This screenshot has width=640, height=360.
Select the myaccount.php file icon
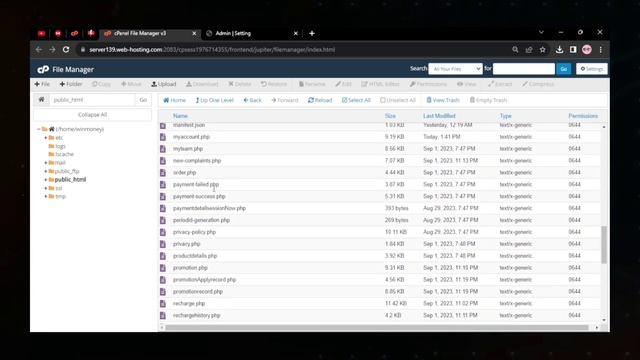click(163, 137)
